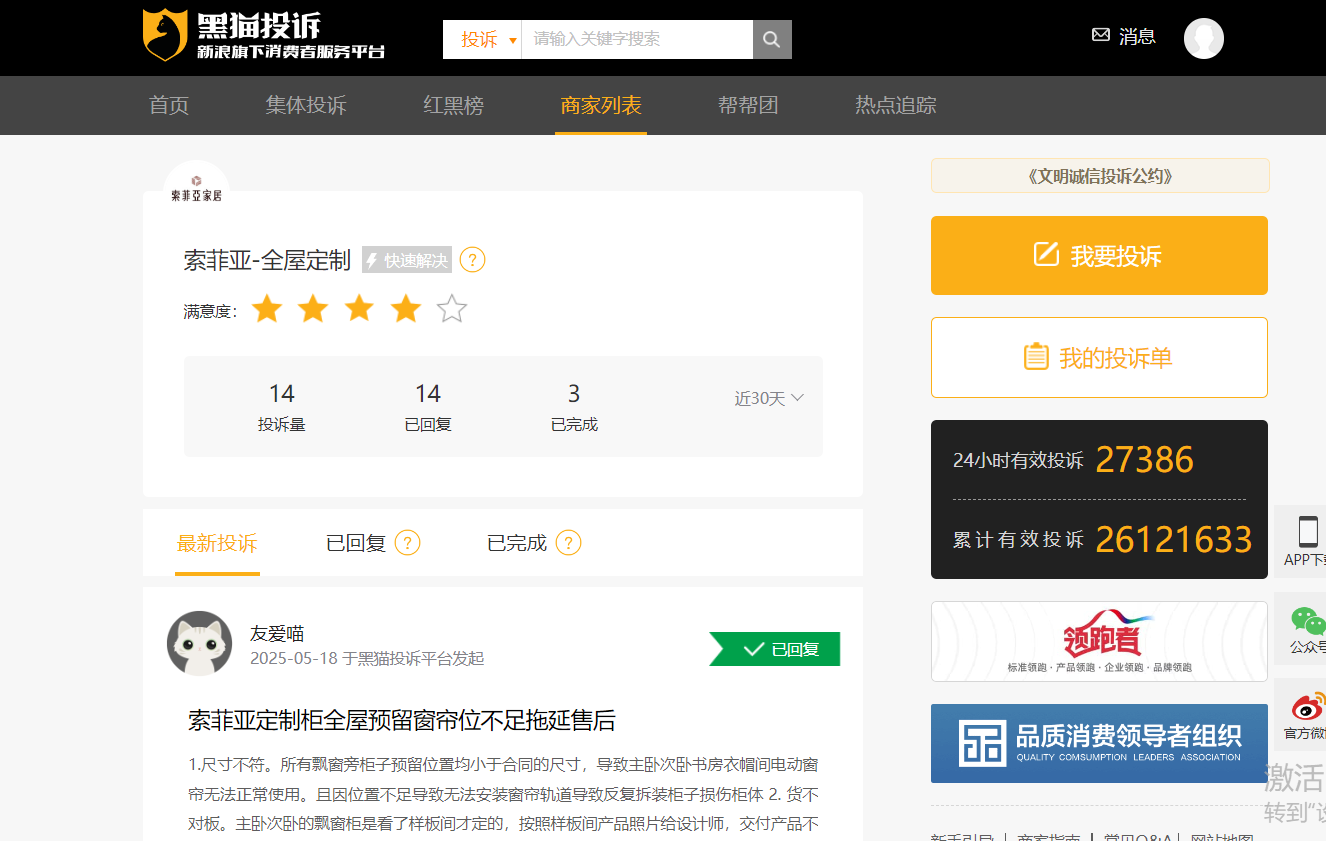Select 商家列表 navigation item
Image resolution: width=1326 pixels, height=841 pixels.
coord(601,105)
